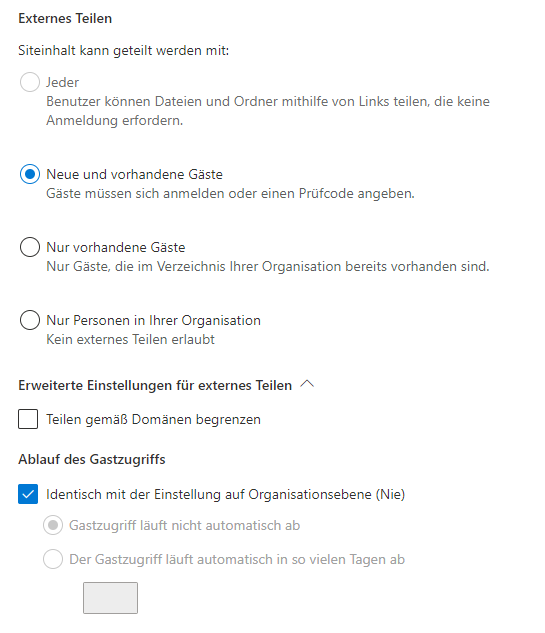Enable the "Teilen gemäß Domänen begrenzen" checkbox
This screenshot has width=545, height=633.
click(28, 419)
